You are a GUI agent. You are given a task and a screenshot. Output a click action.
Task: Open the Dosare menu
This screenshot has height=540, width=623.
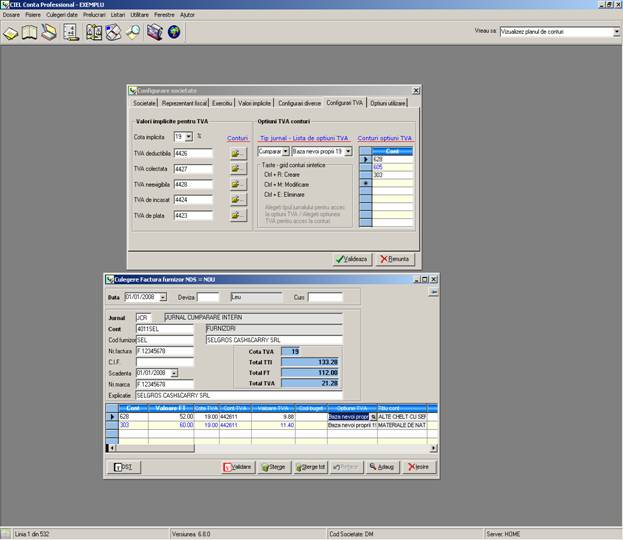pyautogui.click(x=11, y=15)
